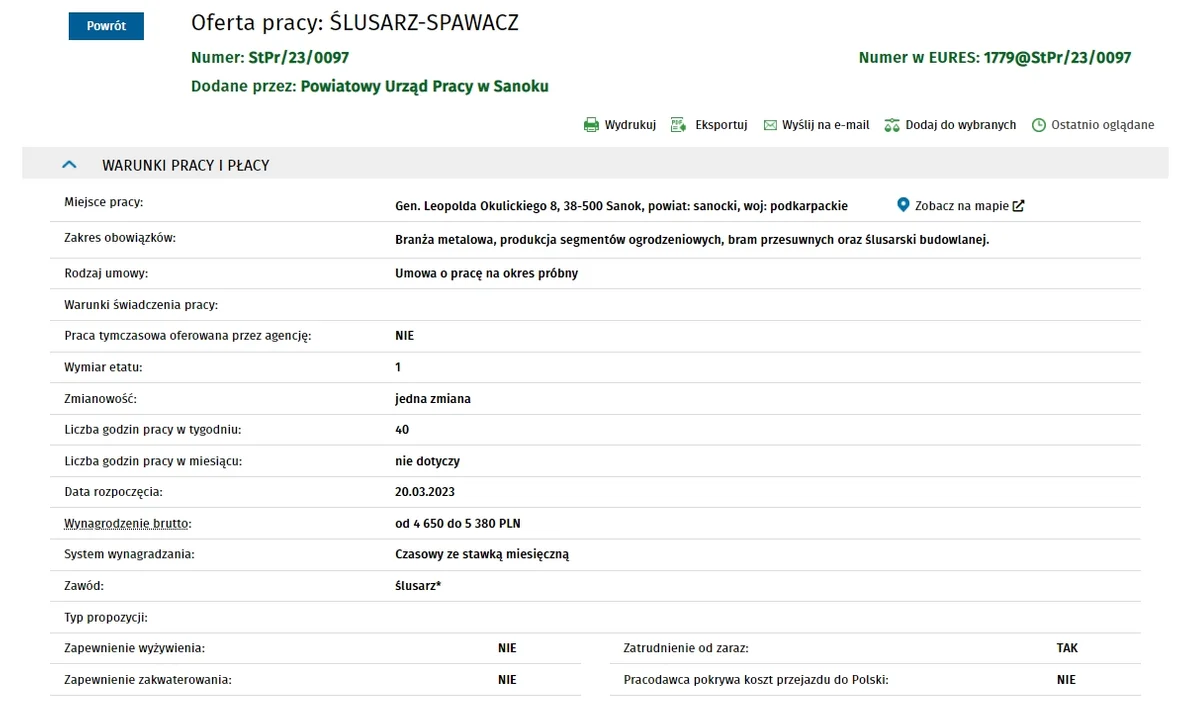Screen dimensions: 1194x720
Task: Click the EURES number 1779@StPr/23/0097
Action: coord(1057,58)
